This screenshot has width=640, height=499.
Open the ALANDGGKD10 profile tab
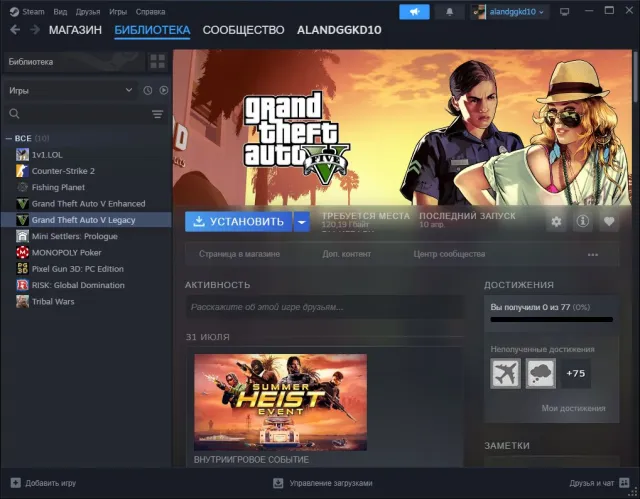339,30
